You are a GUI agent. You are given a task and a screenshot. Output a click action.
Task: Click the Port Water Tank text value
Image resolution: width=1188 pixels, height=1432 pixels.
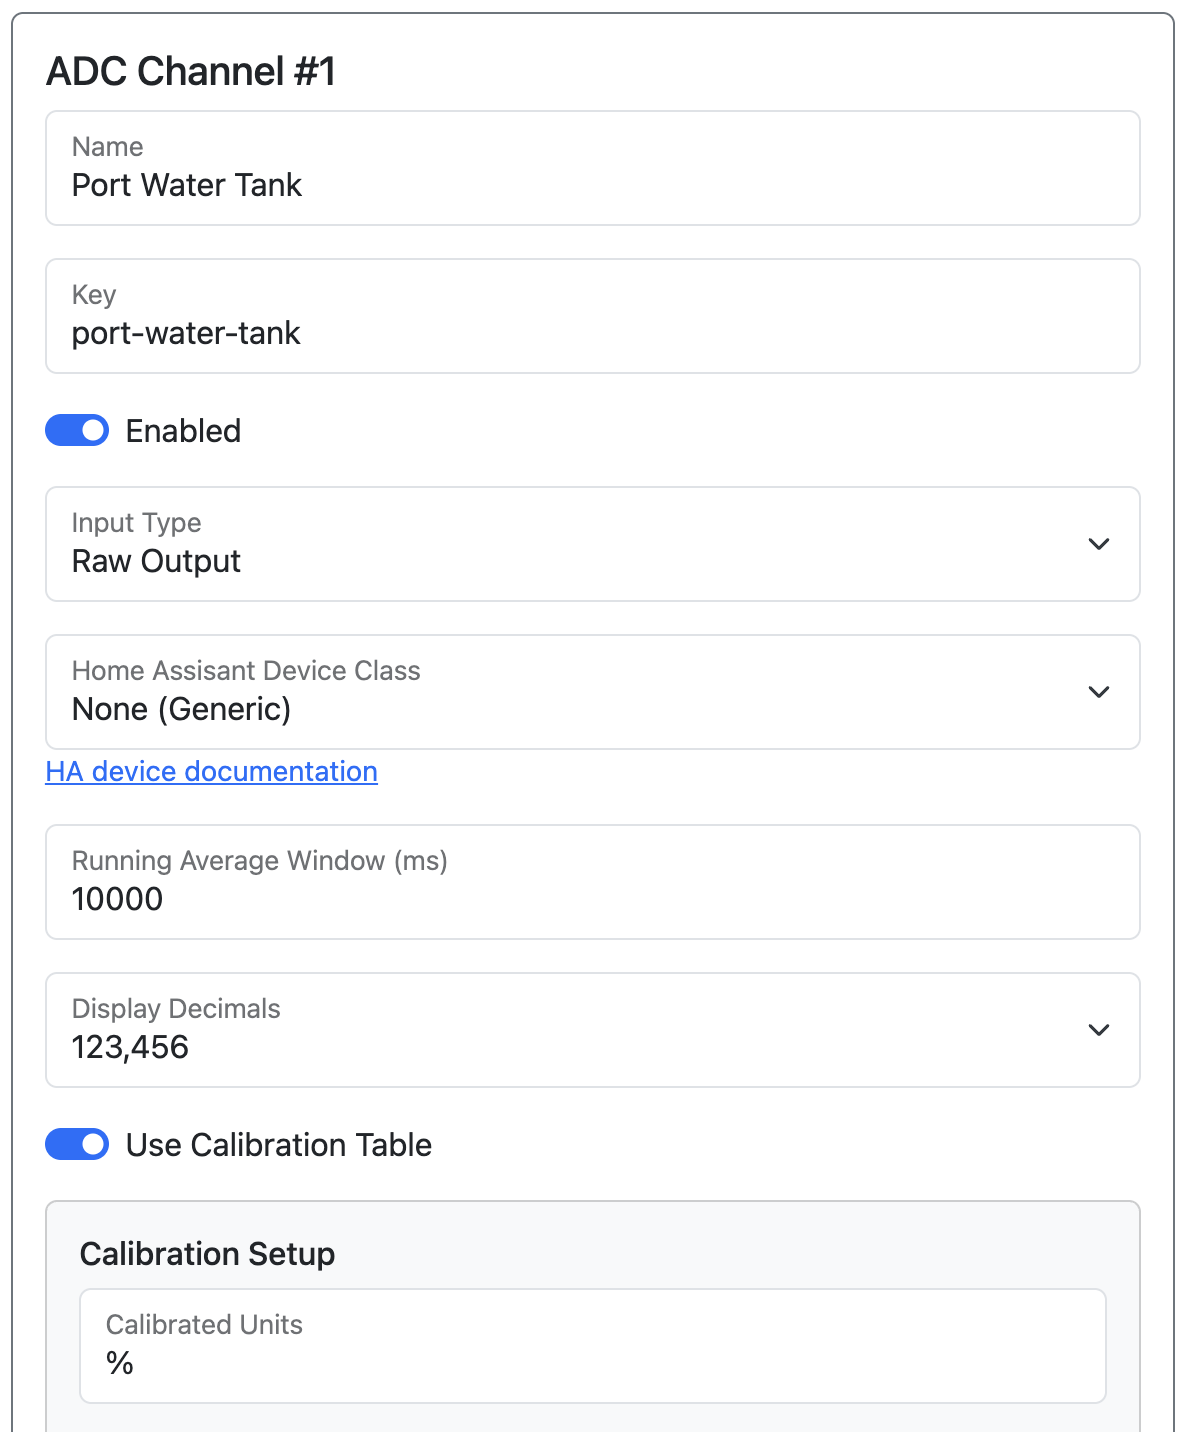(x=187, y=186)
